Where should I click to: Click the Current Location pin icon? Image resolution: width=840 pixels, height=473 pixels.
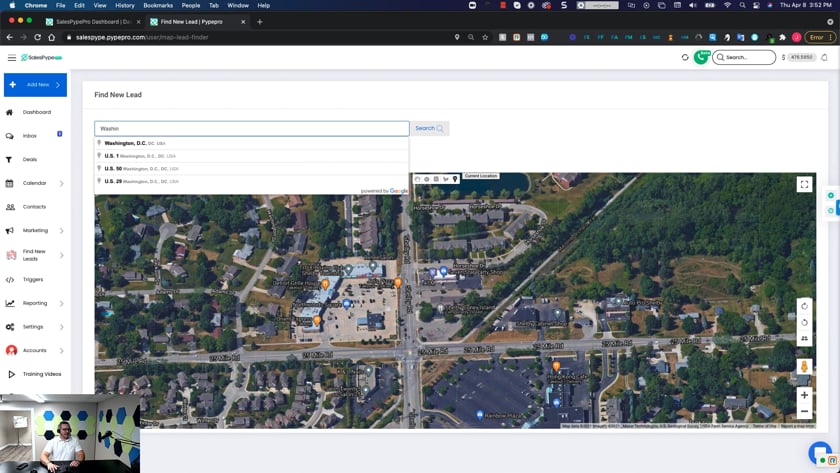coord(455,179)
